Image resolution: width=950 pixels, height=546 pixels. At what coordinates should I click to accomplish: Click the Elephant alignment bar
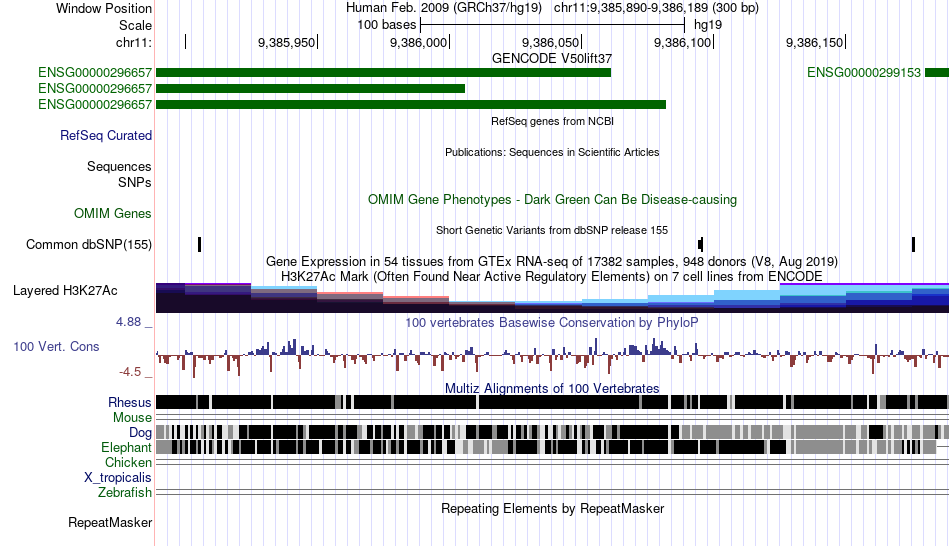coord(552,447)
